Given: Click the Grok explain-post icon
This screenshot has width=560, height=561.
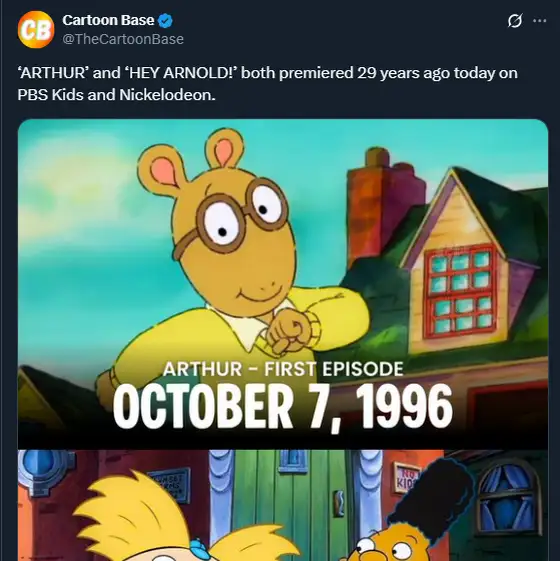Looking at the screenshot, I should point(515,21).
